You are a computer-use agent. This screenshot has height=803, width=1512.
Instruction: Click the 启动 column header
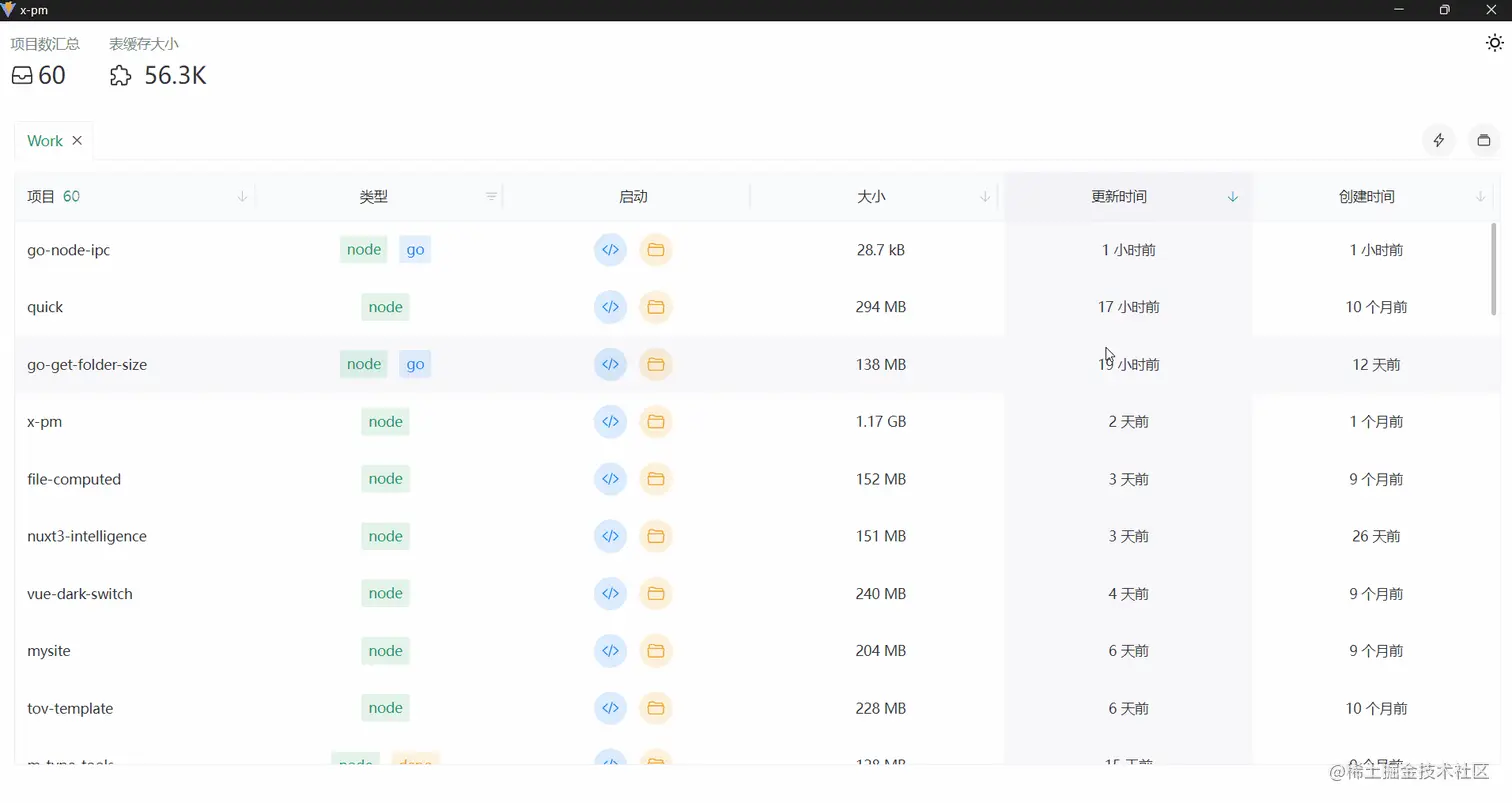(633, 197)
